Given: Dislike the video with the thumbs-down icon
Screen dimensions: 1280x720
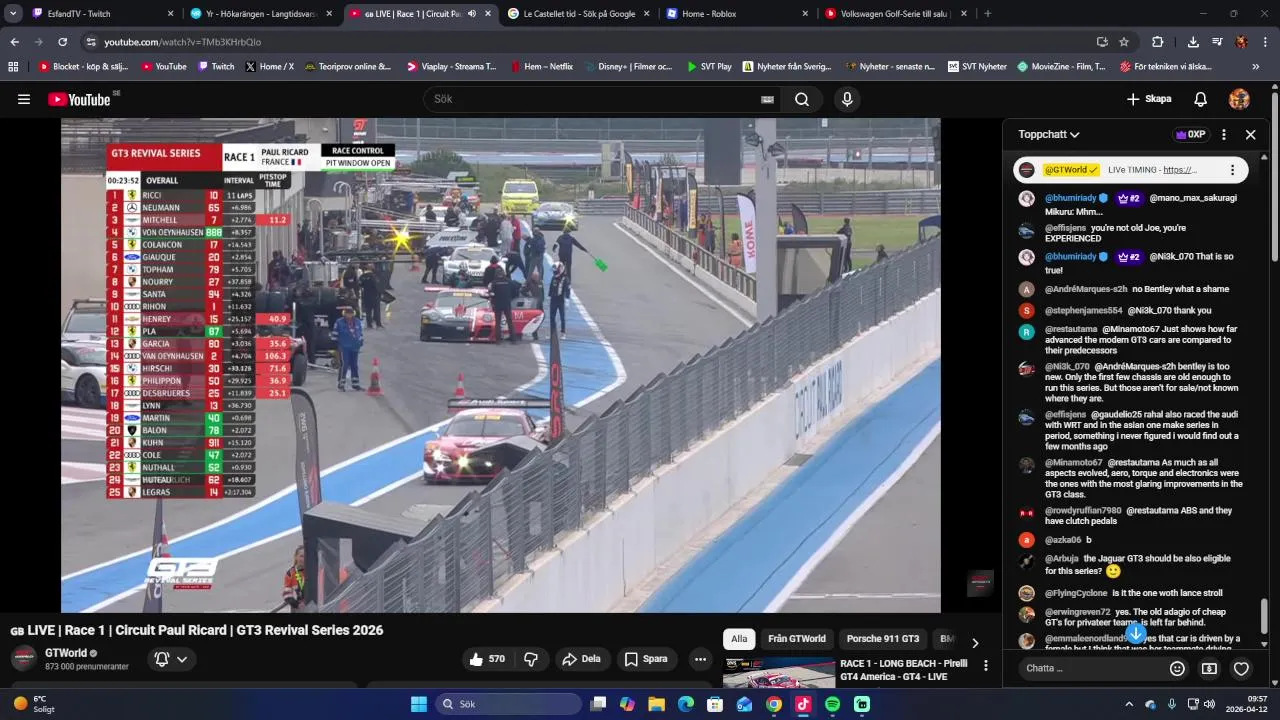Looking at the screenshot, I should click(x=531, y=659).
